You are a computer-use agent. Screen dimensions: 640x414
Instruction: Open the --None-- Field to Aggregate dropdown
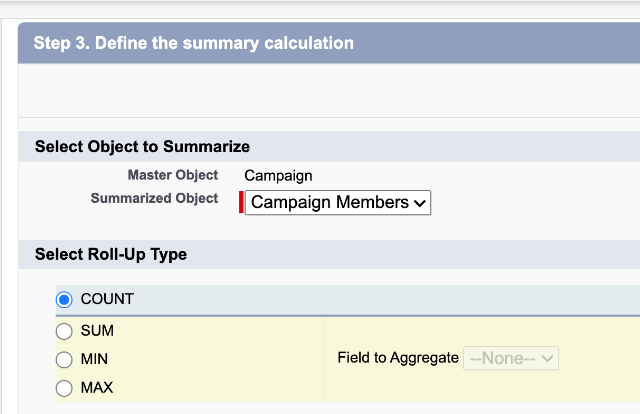[511, 358]
